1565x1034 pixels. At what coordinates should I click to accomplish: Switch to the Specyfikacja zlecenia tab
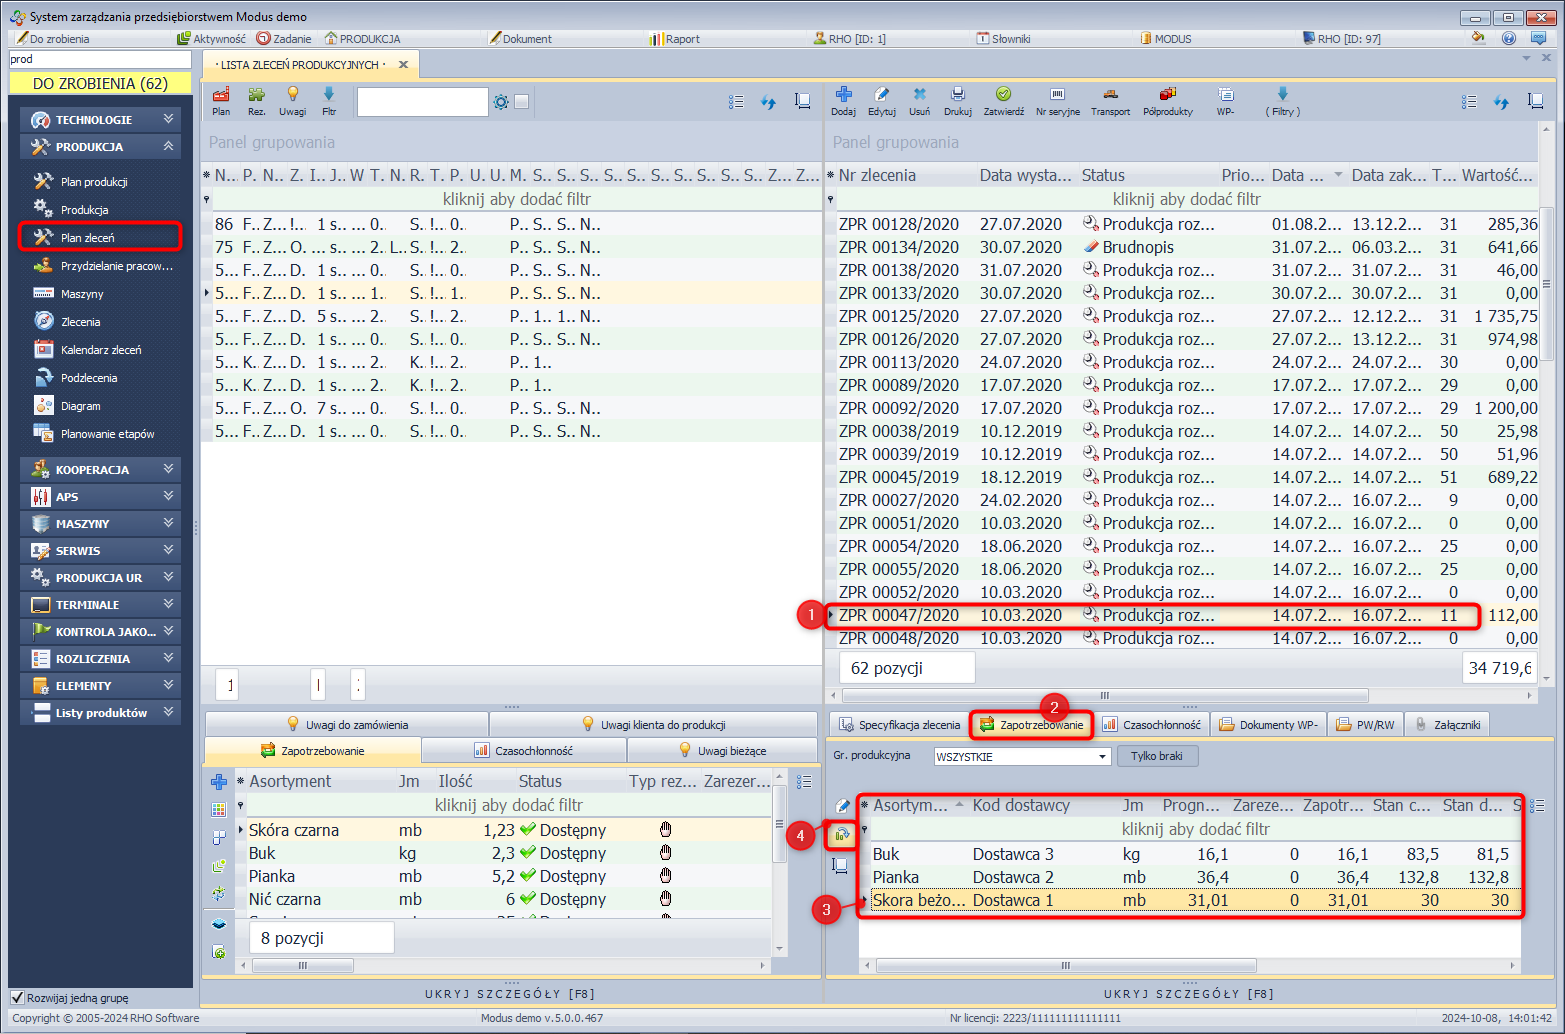pyautogui.click(x=899, y=725)
